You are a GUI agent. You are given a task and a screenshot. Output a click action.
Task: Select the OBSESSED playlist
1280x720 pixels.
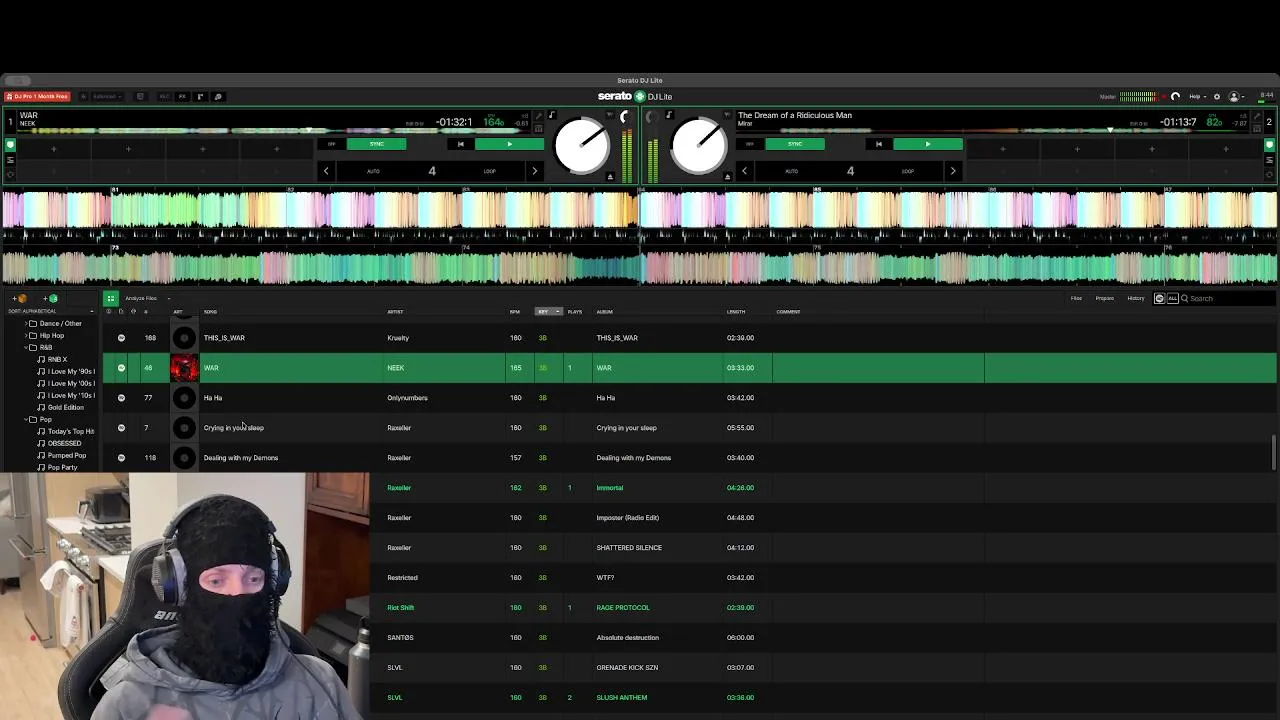(x=64, y=443)
